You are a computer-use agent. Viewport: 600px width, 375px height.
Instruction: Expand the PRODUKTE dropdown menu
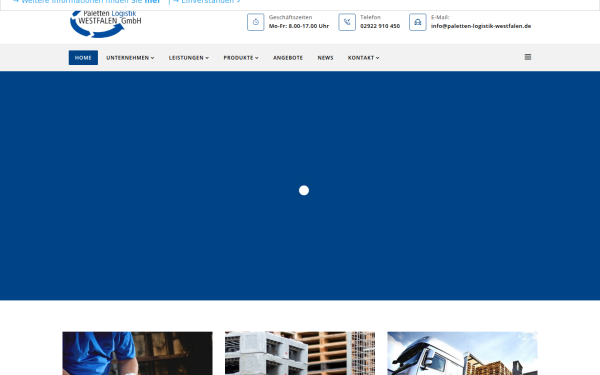pyautogui.click(x=241, y=58)
